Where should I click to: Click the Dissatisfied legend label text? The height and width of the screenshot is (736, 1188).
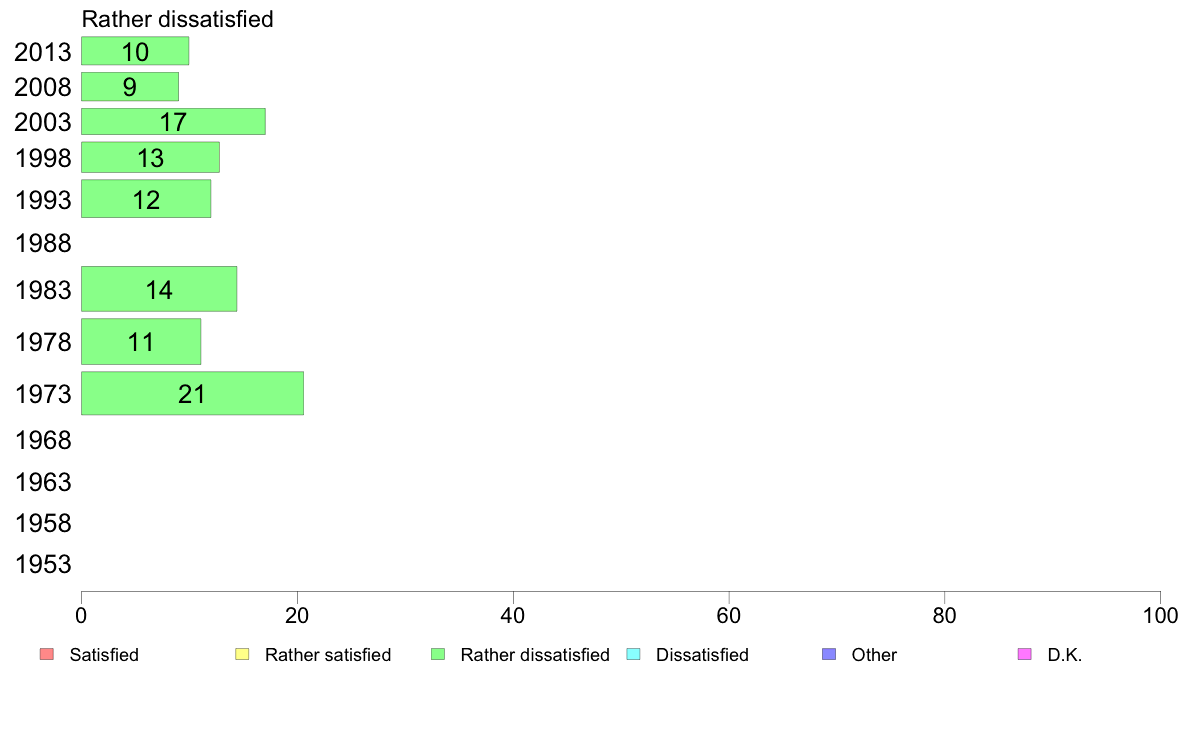click(702, 655)
